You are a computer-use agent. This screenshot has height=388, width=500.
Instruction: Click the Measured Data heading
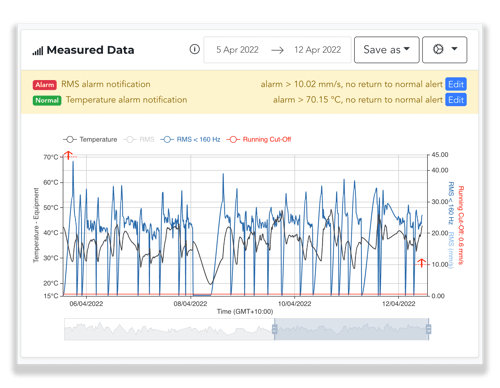(90, 50)
